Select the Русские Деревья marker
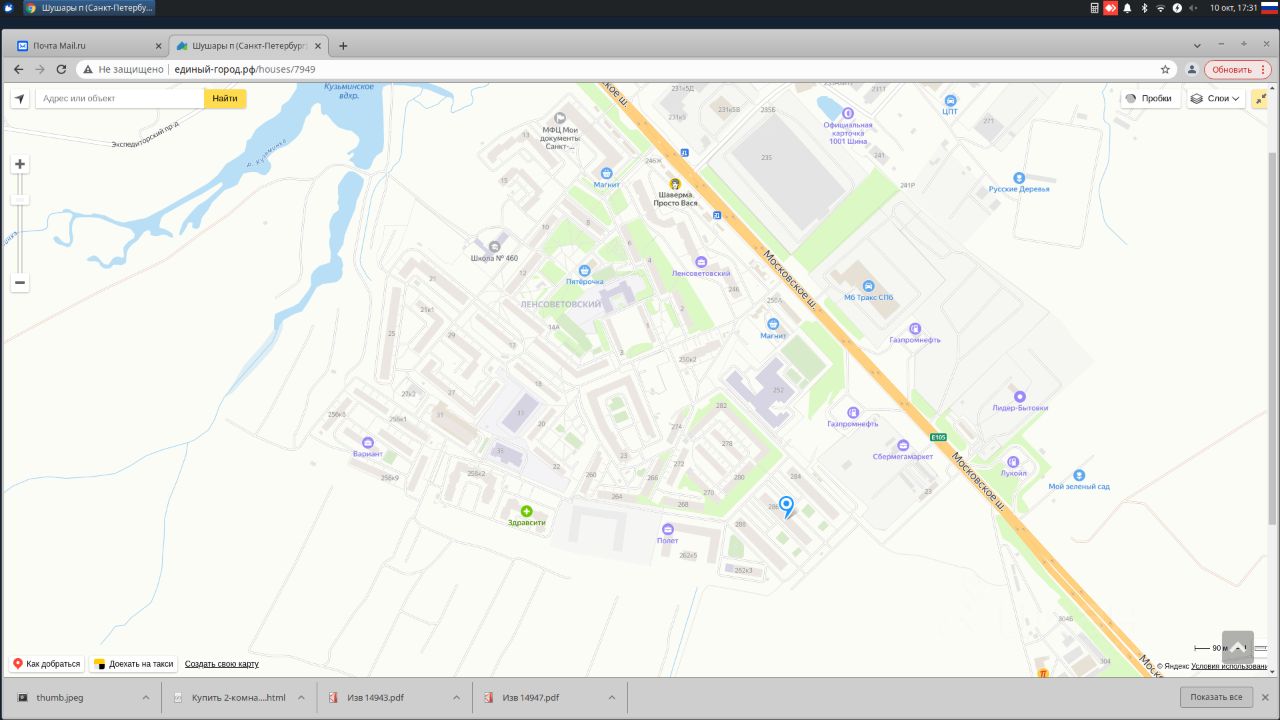The width and height of the screenshot is (1280, 720). pyautogui.click(x=1019, y=177)
